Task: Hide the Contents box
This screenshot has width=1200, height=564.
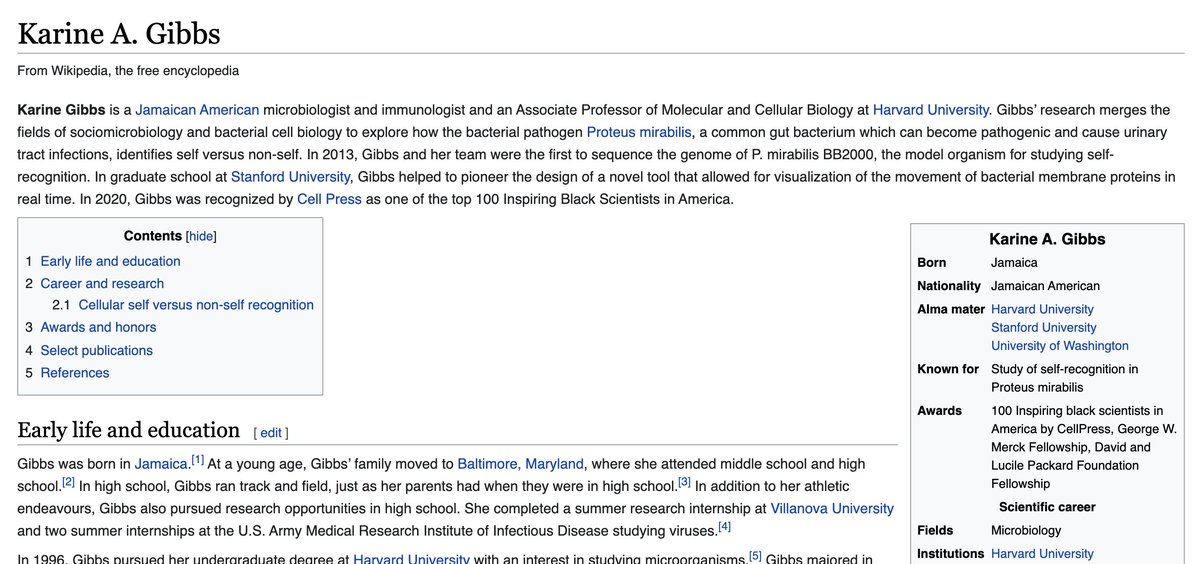Action: 201,236
